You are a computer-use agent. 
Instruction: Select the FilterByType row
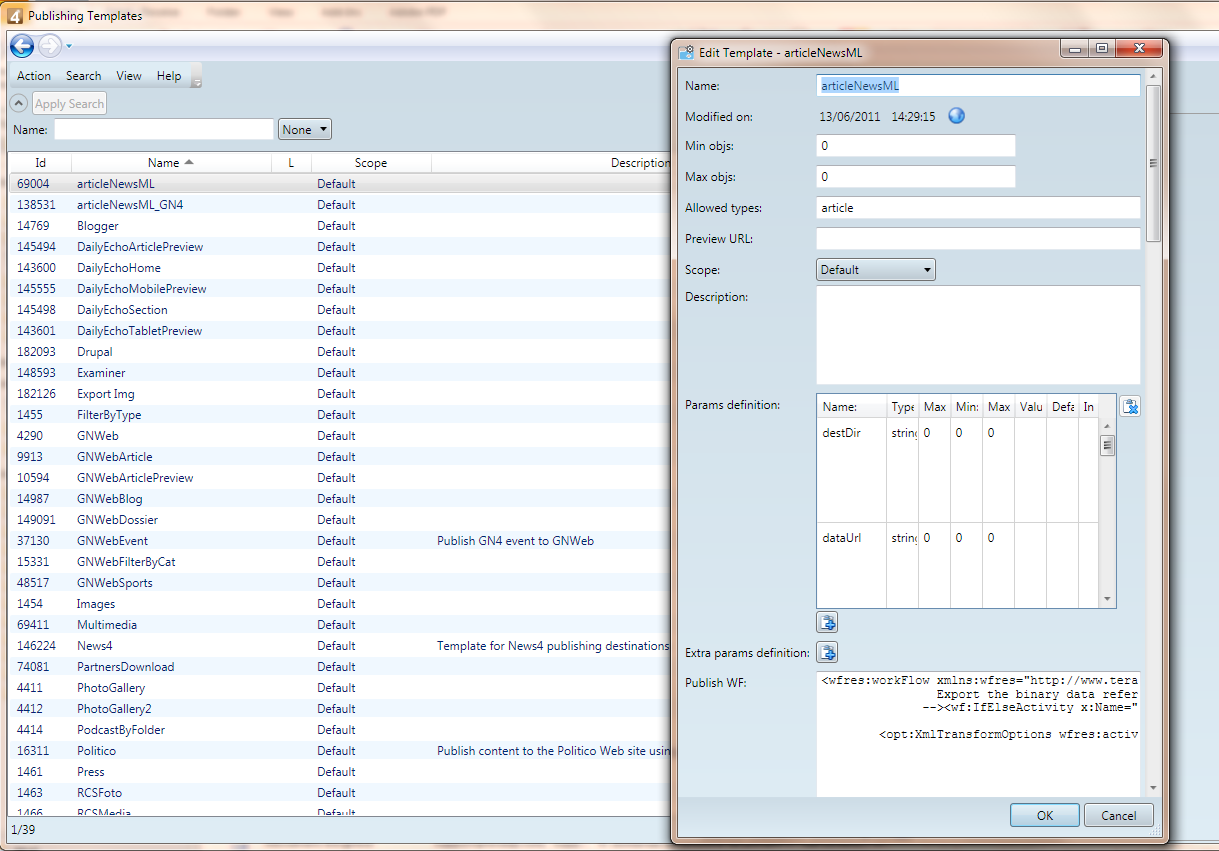[340, 415]
